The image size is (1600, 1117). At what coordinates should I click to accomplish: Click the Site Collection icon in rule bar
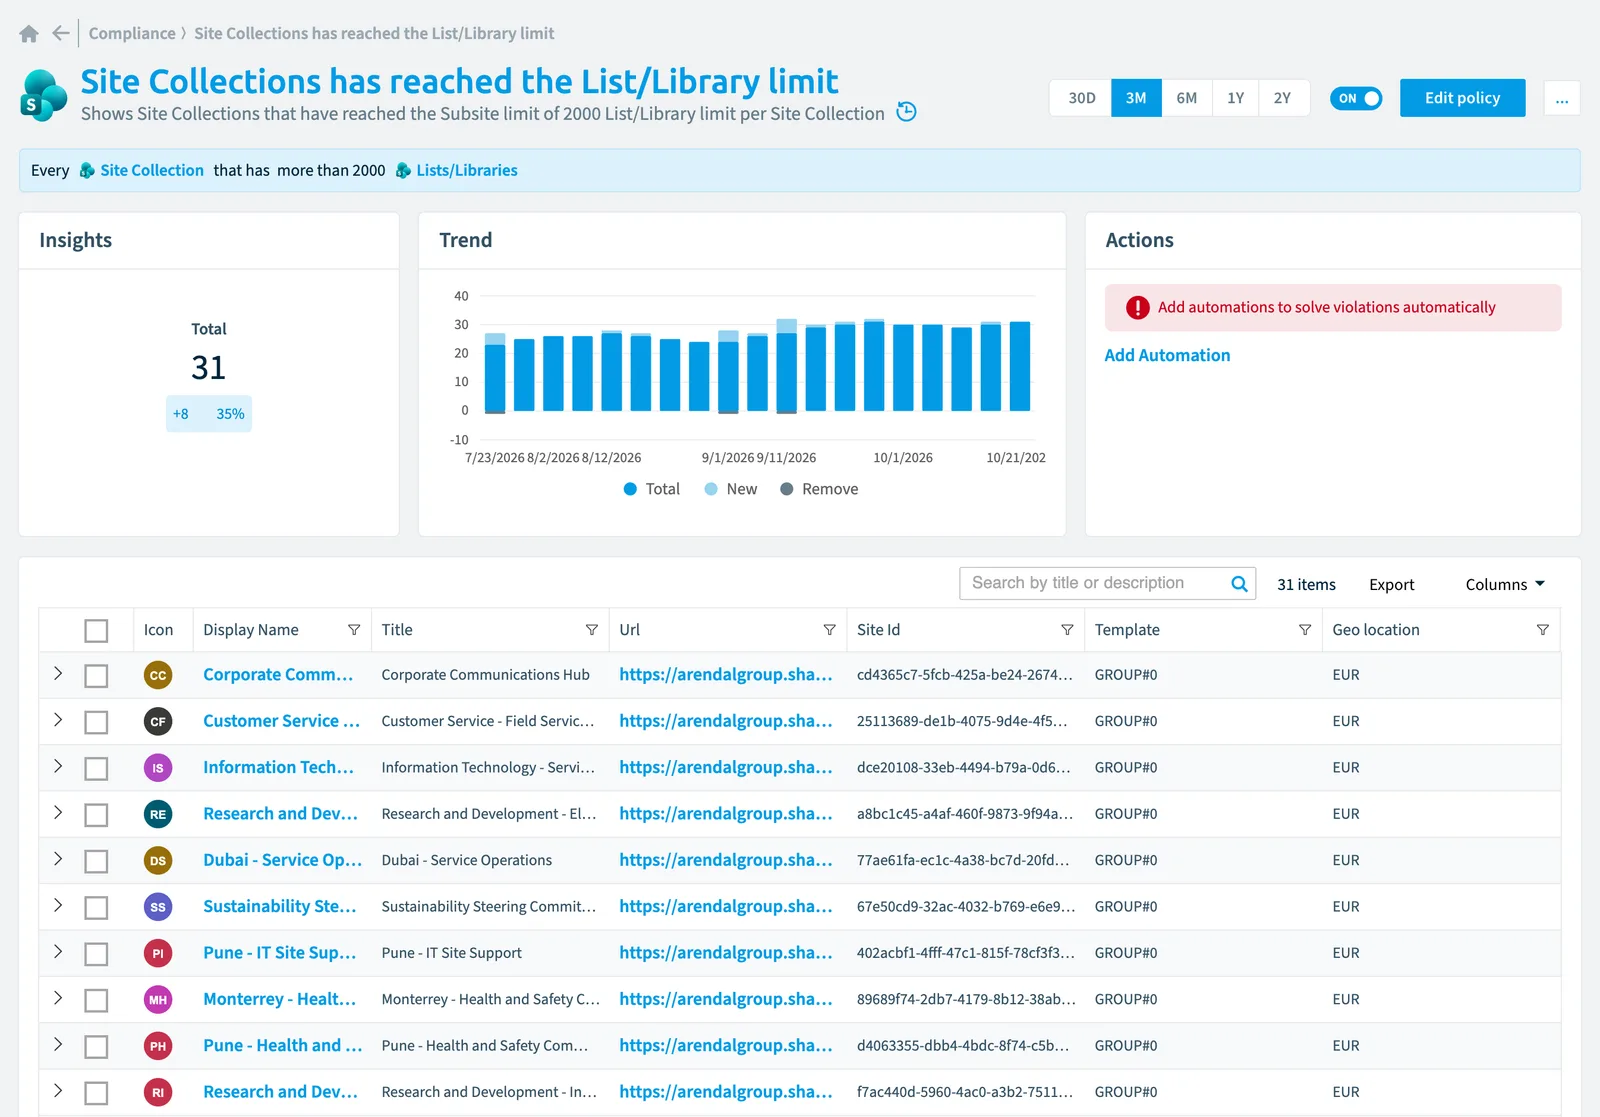coord(87,171)
